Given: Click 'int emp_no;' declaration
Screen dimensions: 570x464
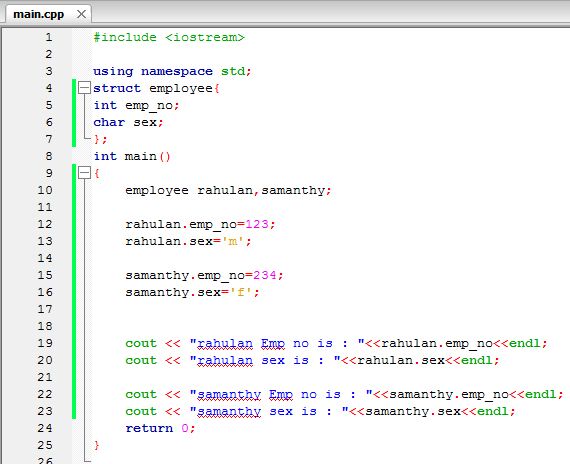Looking at the screenshot, I should [x=136, y=105].
